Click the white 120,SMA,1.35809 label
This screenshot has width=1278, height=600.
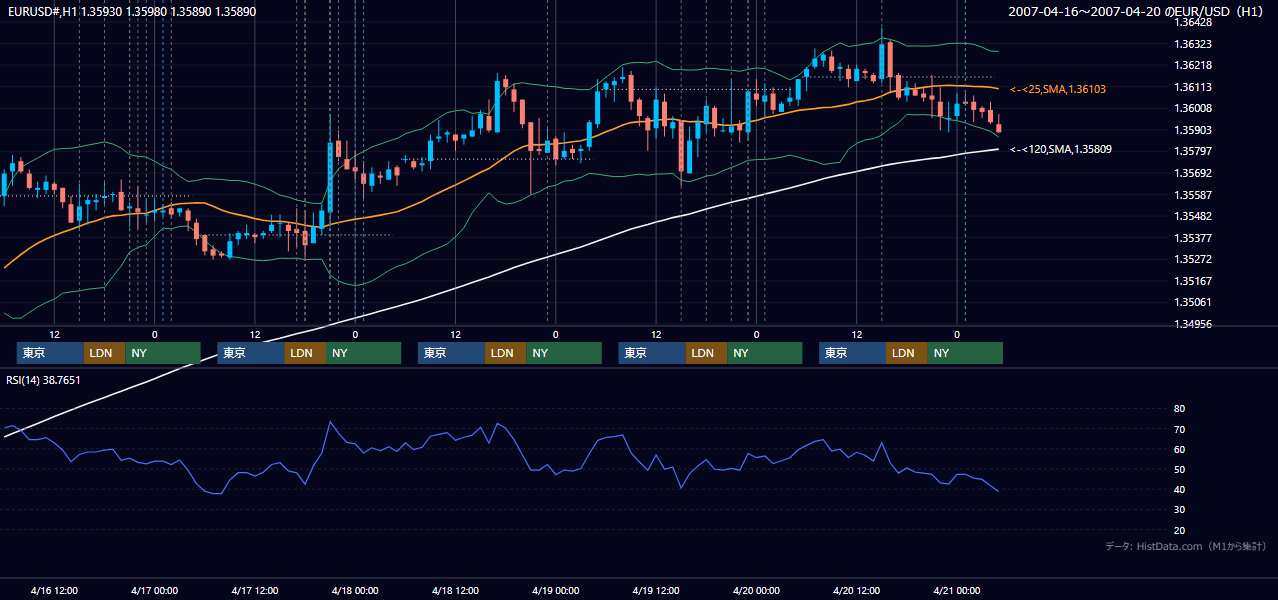point(1061,149)
